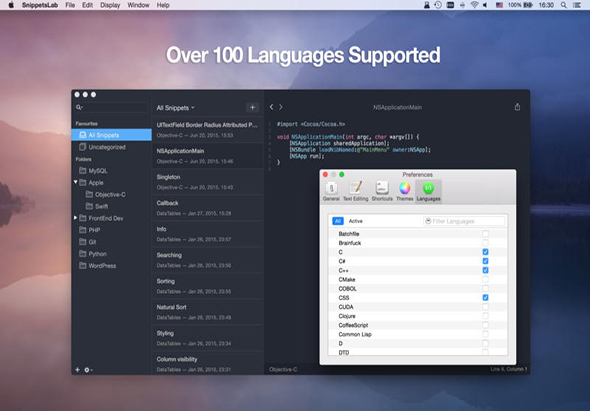590x411 pixels.
Task: Open the All Snippets dropdown header
Action: pyautogui.click(x=175, y=108)
